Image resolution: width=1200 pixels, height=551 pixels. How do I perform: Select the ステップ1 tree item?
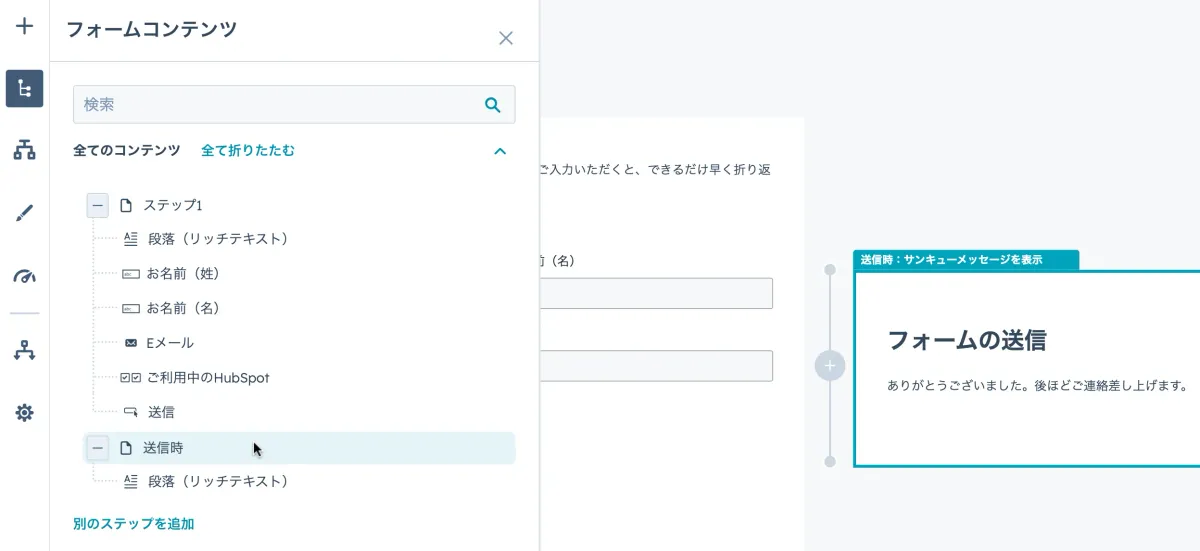(173, 205)
